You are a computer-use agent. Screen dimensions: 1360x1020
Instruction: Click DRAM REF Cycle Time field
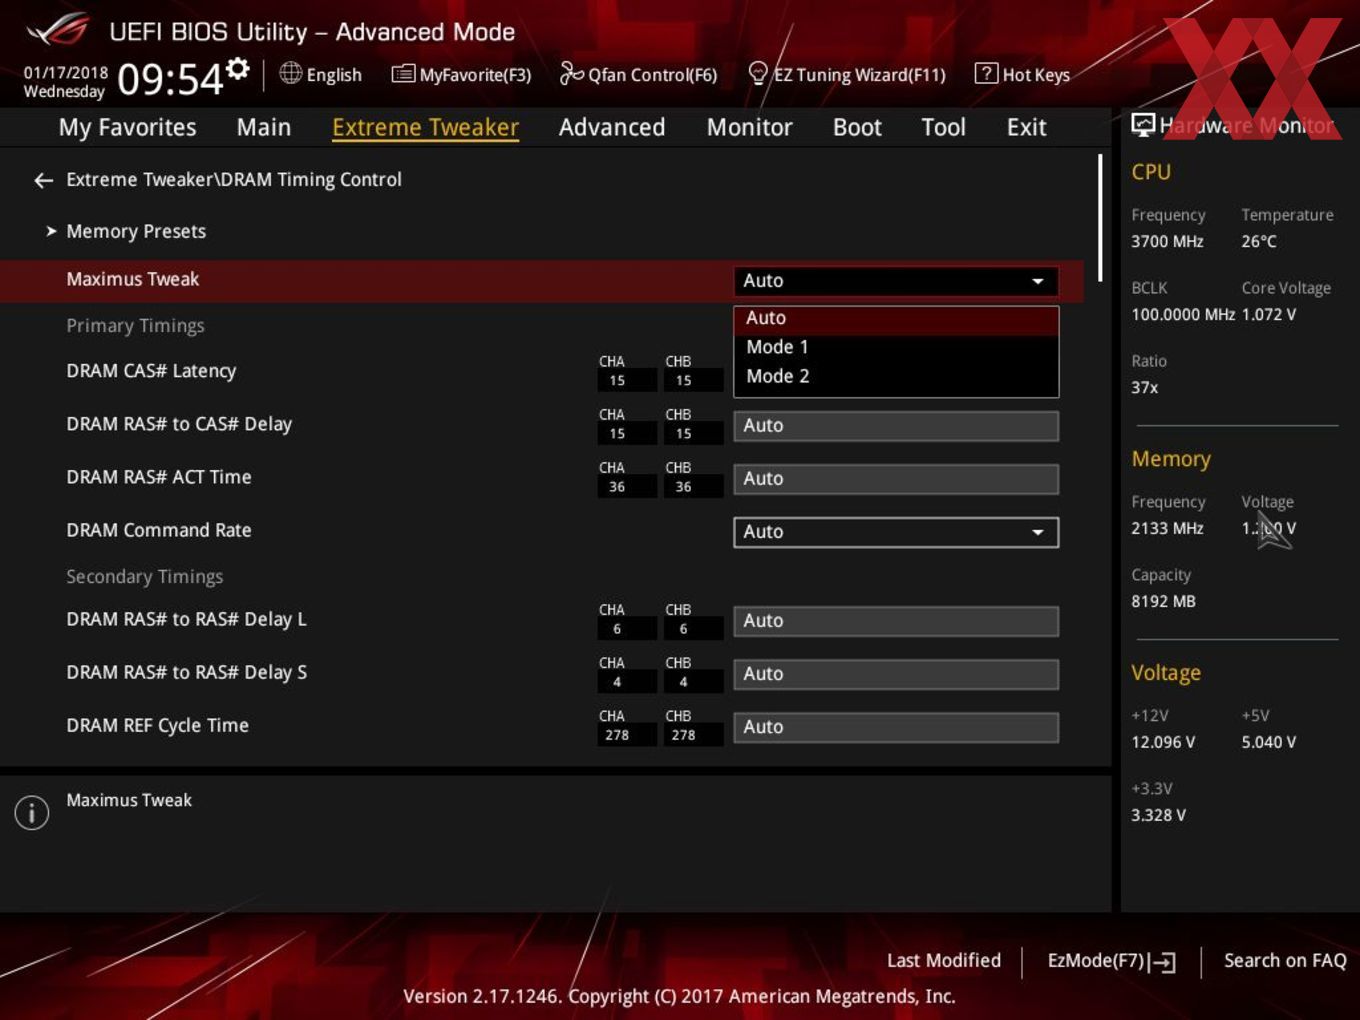(x=896, y=727)
